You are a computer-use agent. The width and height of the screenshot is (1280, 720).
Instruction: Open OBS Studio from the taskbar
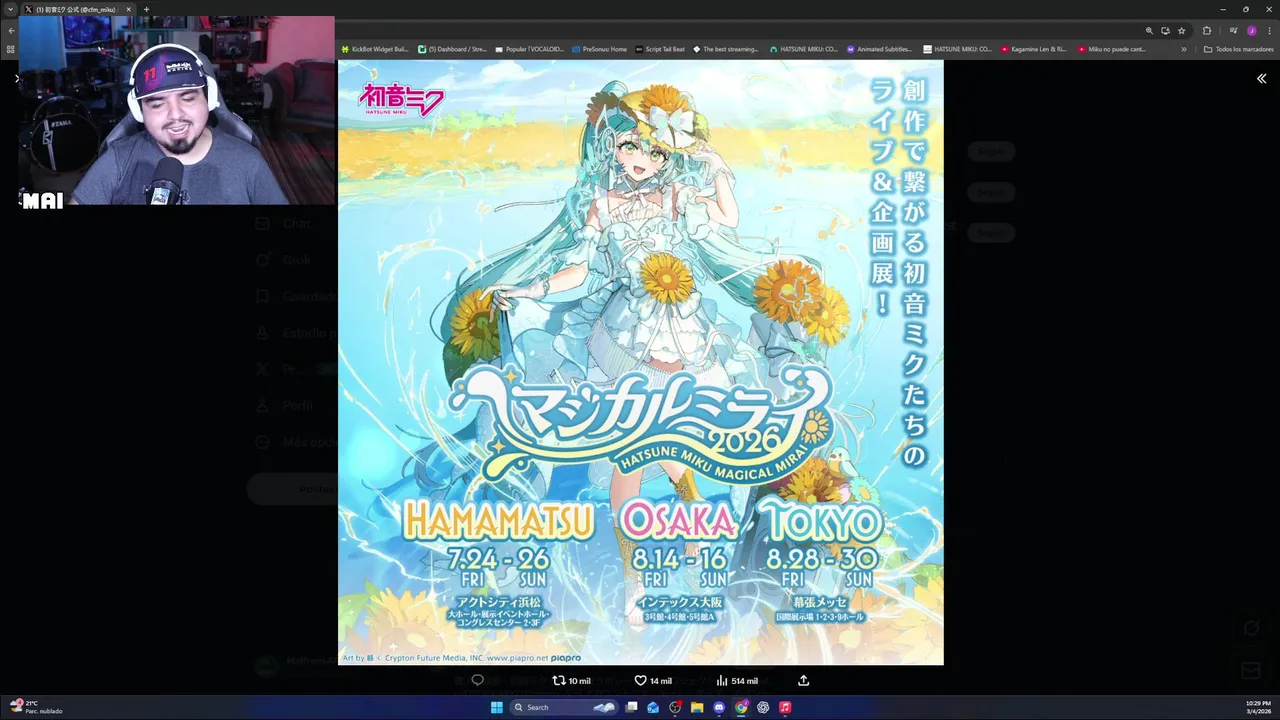[x=675, y=707]
